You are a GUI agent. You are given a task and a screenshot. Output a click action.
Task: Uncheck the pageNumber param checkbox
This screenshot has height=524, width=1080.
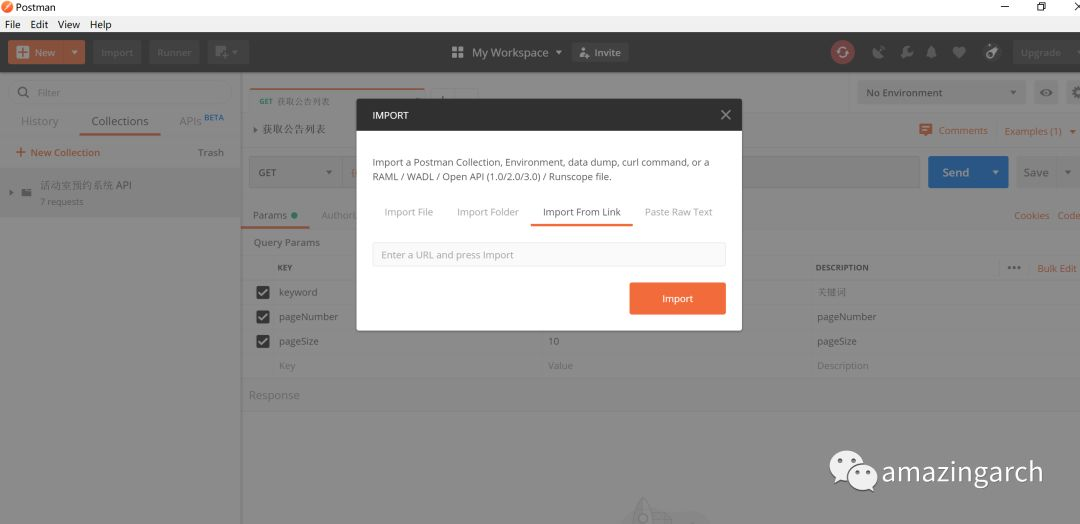point(262,317)
